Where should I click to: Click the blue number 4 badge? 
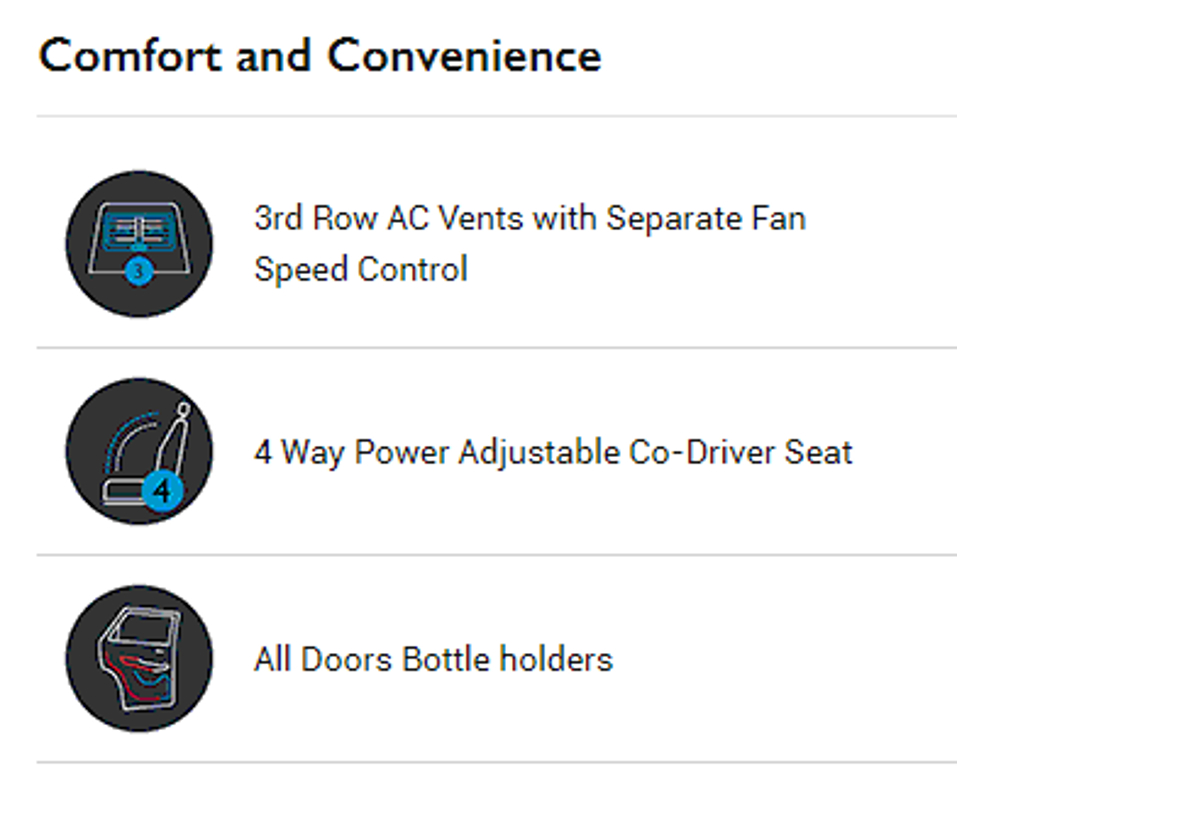tap(163, 490)
